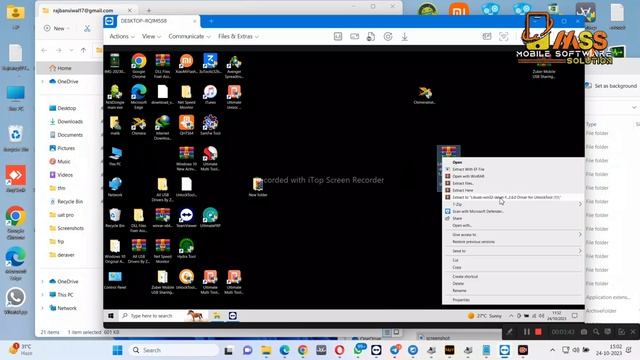Expand the 7-Zip submenu
This screenshot has height=360, width=640.
coord(513,204)
